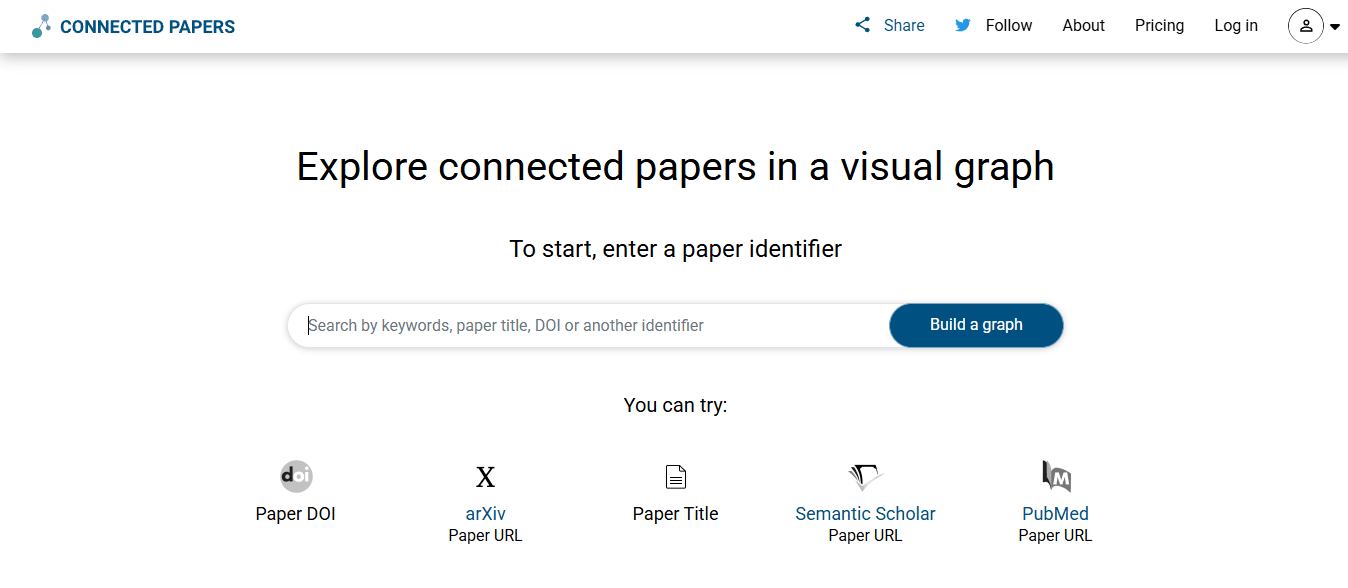Image resolution: width=1348 pixels, height=588 pixels.
Task: Click the PubMed library icon
Action: point(1055,476)
